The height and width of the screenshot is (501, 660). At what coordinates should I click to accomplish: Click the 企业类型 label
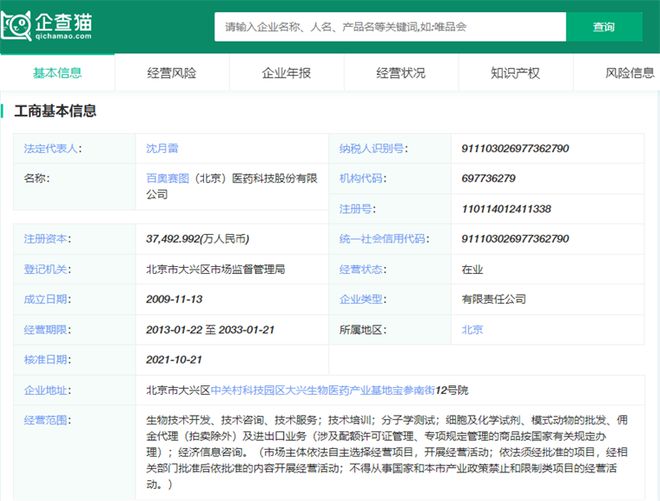point(363,299)
